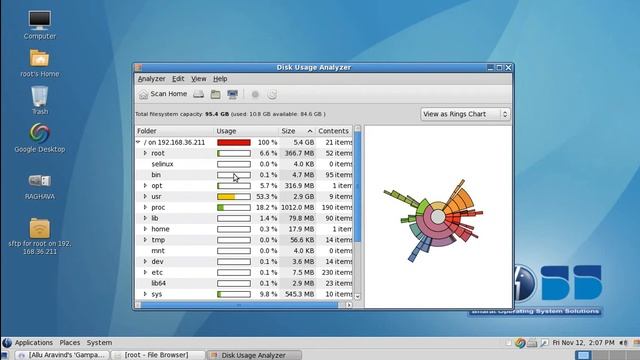Open the View menu
The width and height of the screenshot is (640, 360).
tap(199, 79)
